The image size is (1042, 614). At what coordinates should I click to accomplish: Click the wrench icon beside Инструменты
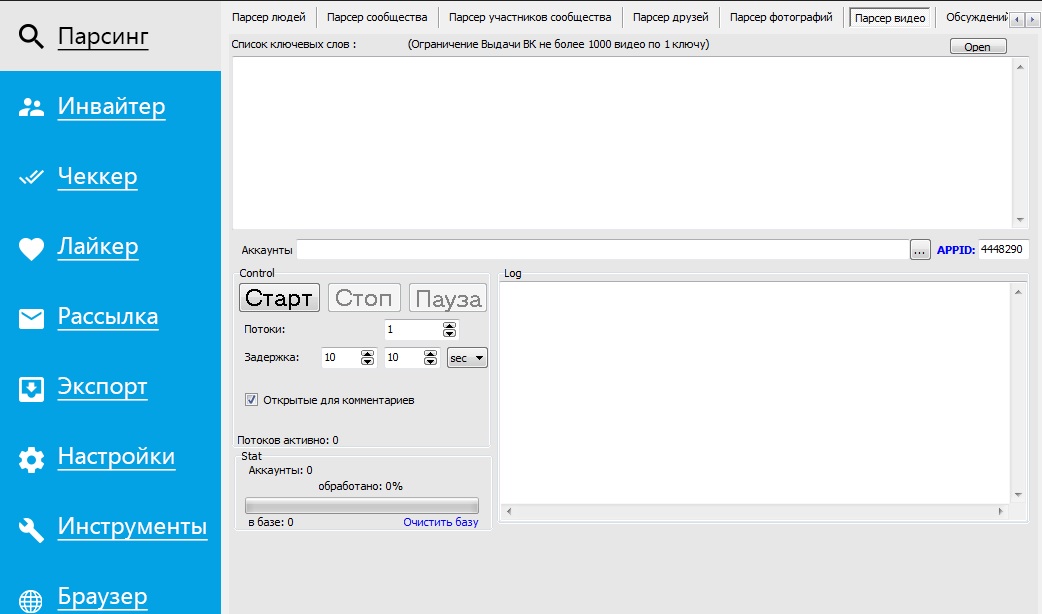(32, 529)
